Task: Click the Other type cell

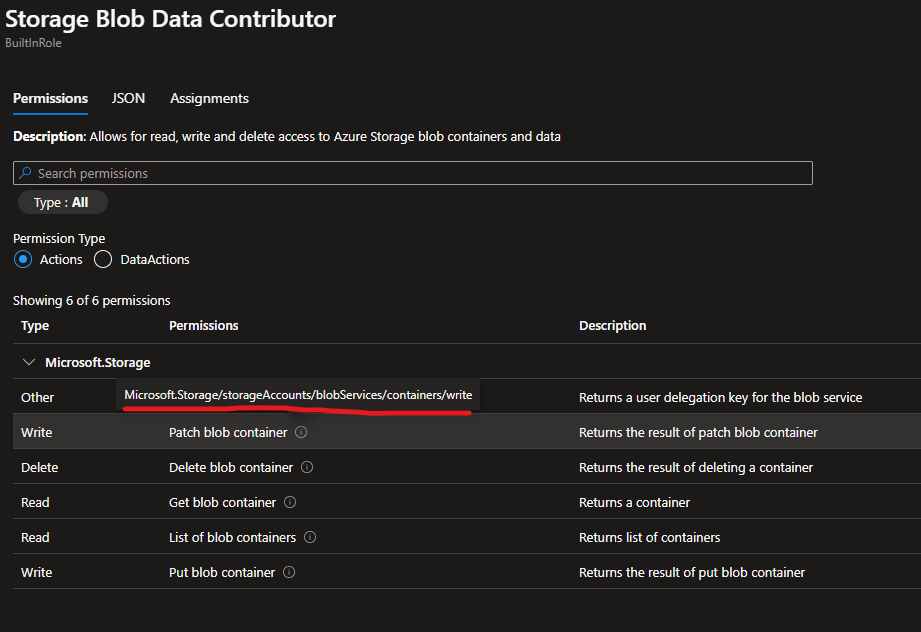Action: [38, 398]
